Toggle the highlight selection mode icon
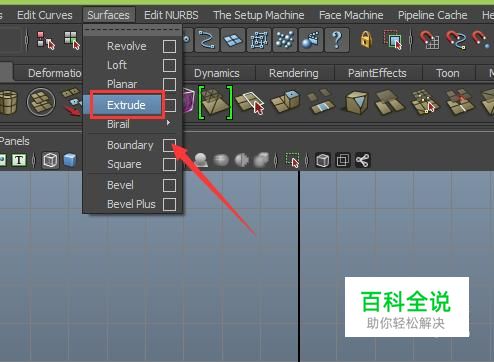 [x=393, y=40]
